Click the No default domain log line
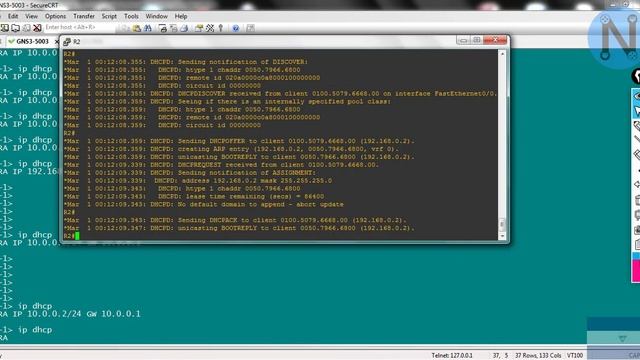 [x=204, y=204]
